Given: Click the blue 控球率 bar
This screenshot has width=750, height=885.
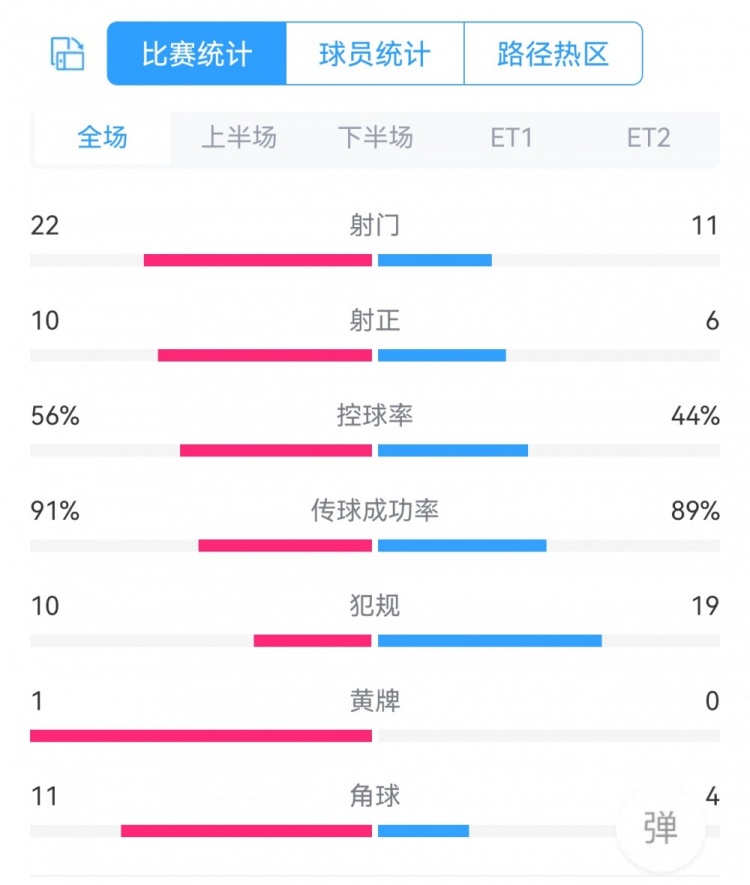Looking at the screenshot, I should (453, 450).
